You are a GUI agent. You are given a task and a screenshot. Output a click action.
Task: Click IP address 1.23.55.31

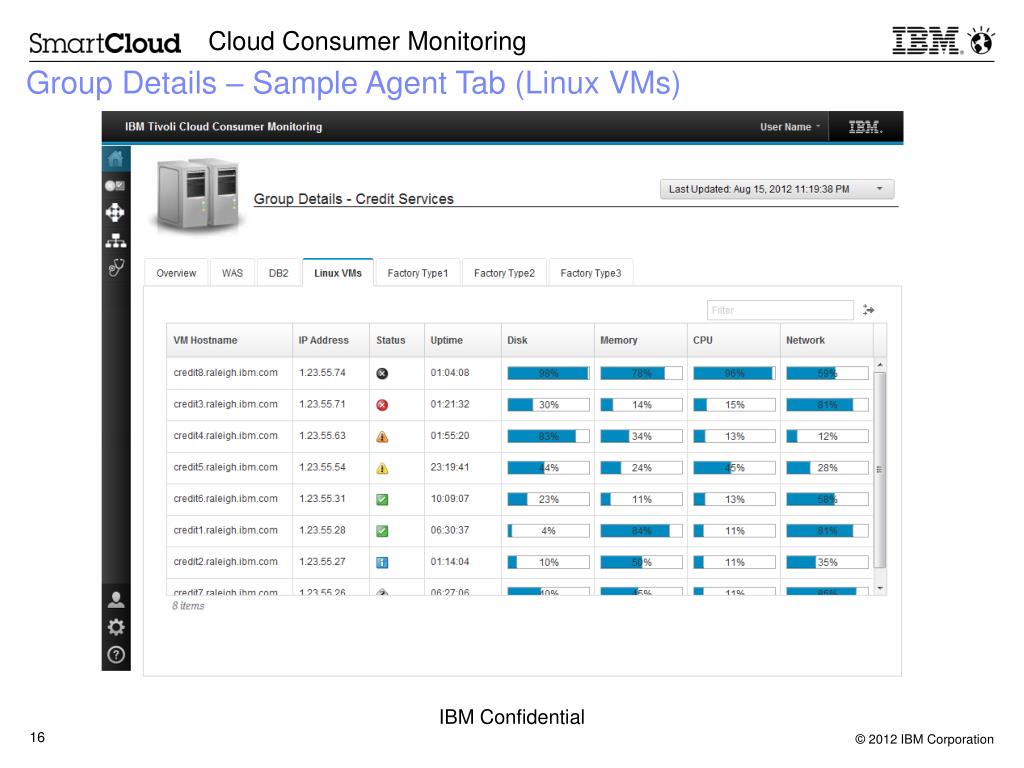pos(323,499)
